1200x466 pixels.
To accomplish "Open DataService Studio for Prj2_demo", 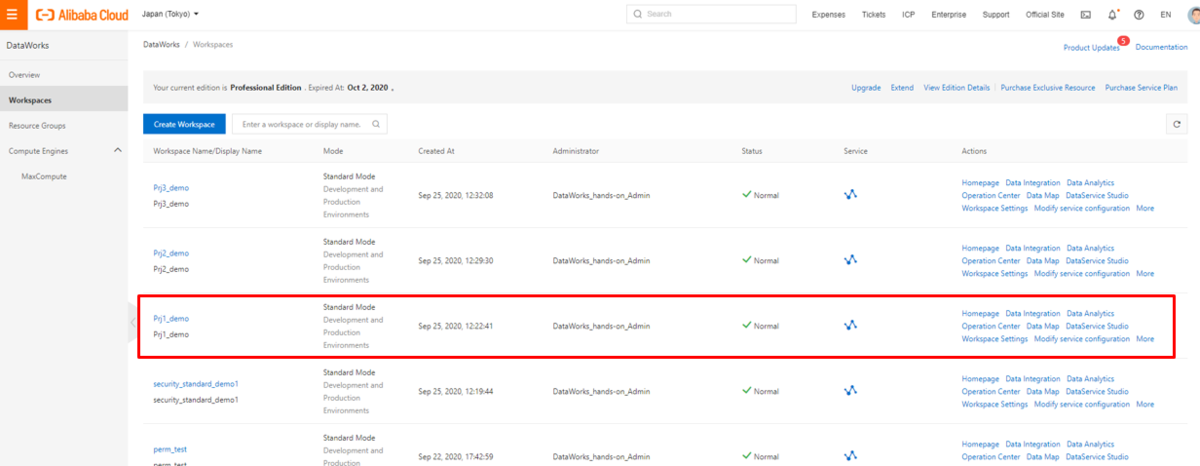I will [x=1097, y=261].
